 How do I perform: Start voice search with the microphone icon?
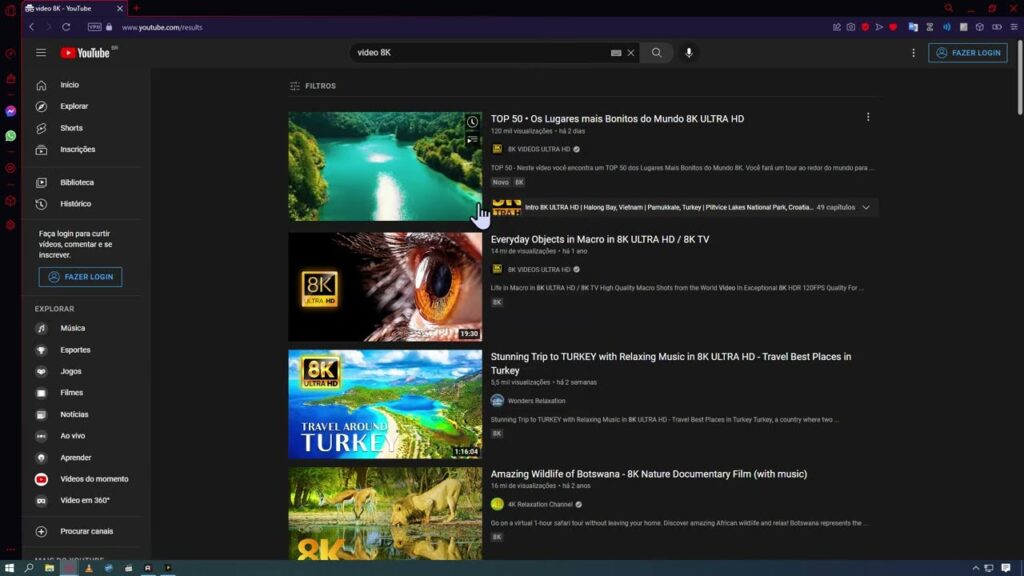(x=688, y=53)
